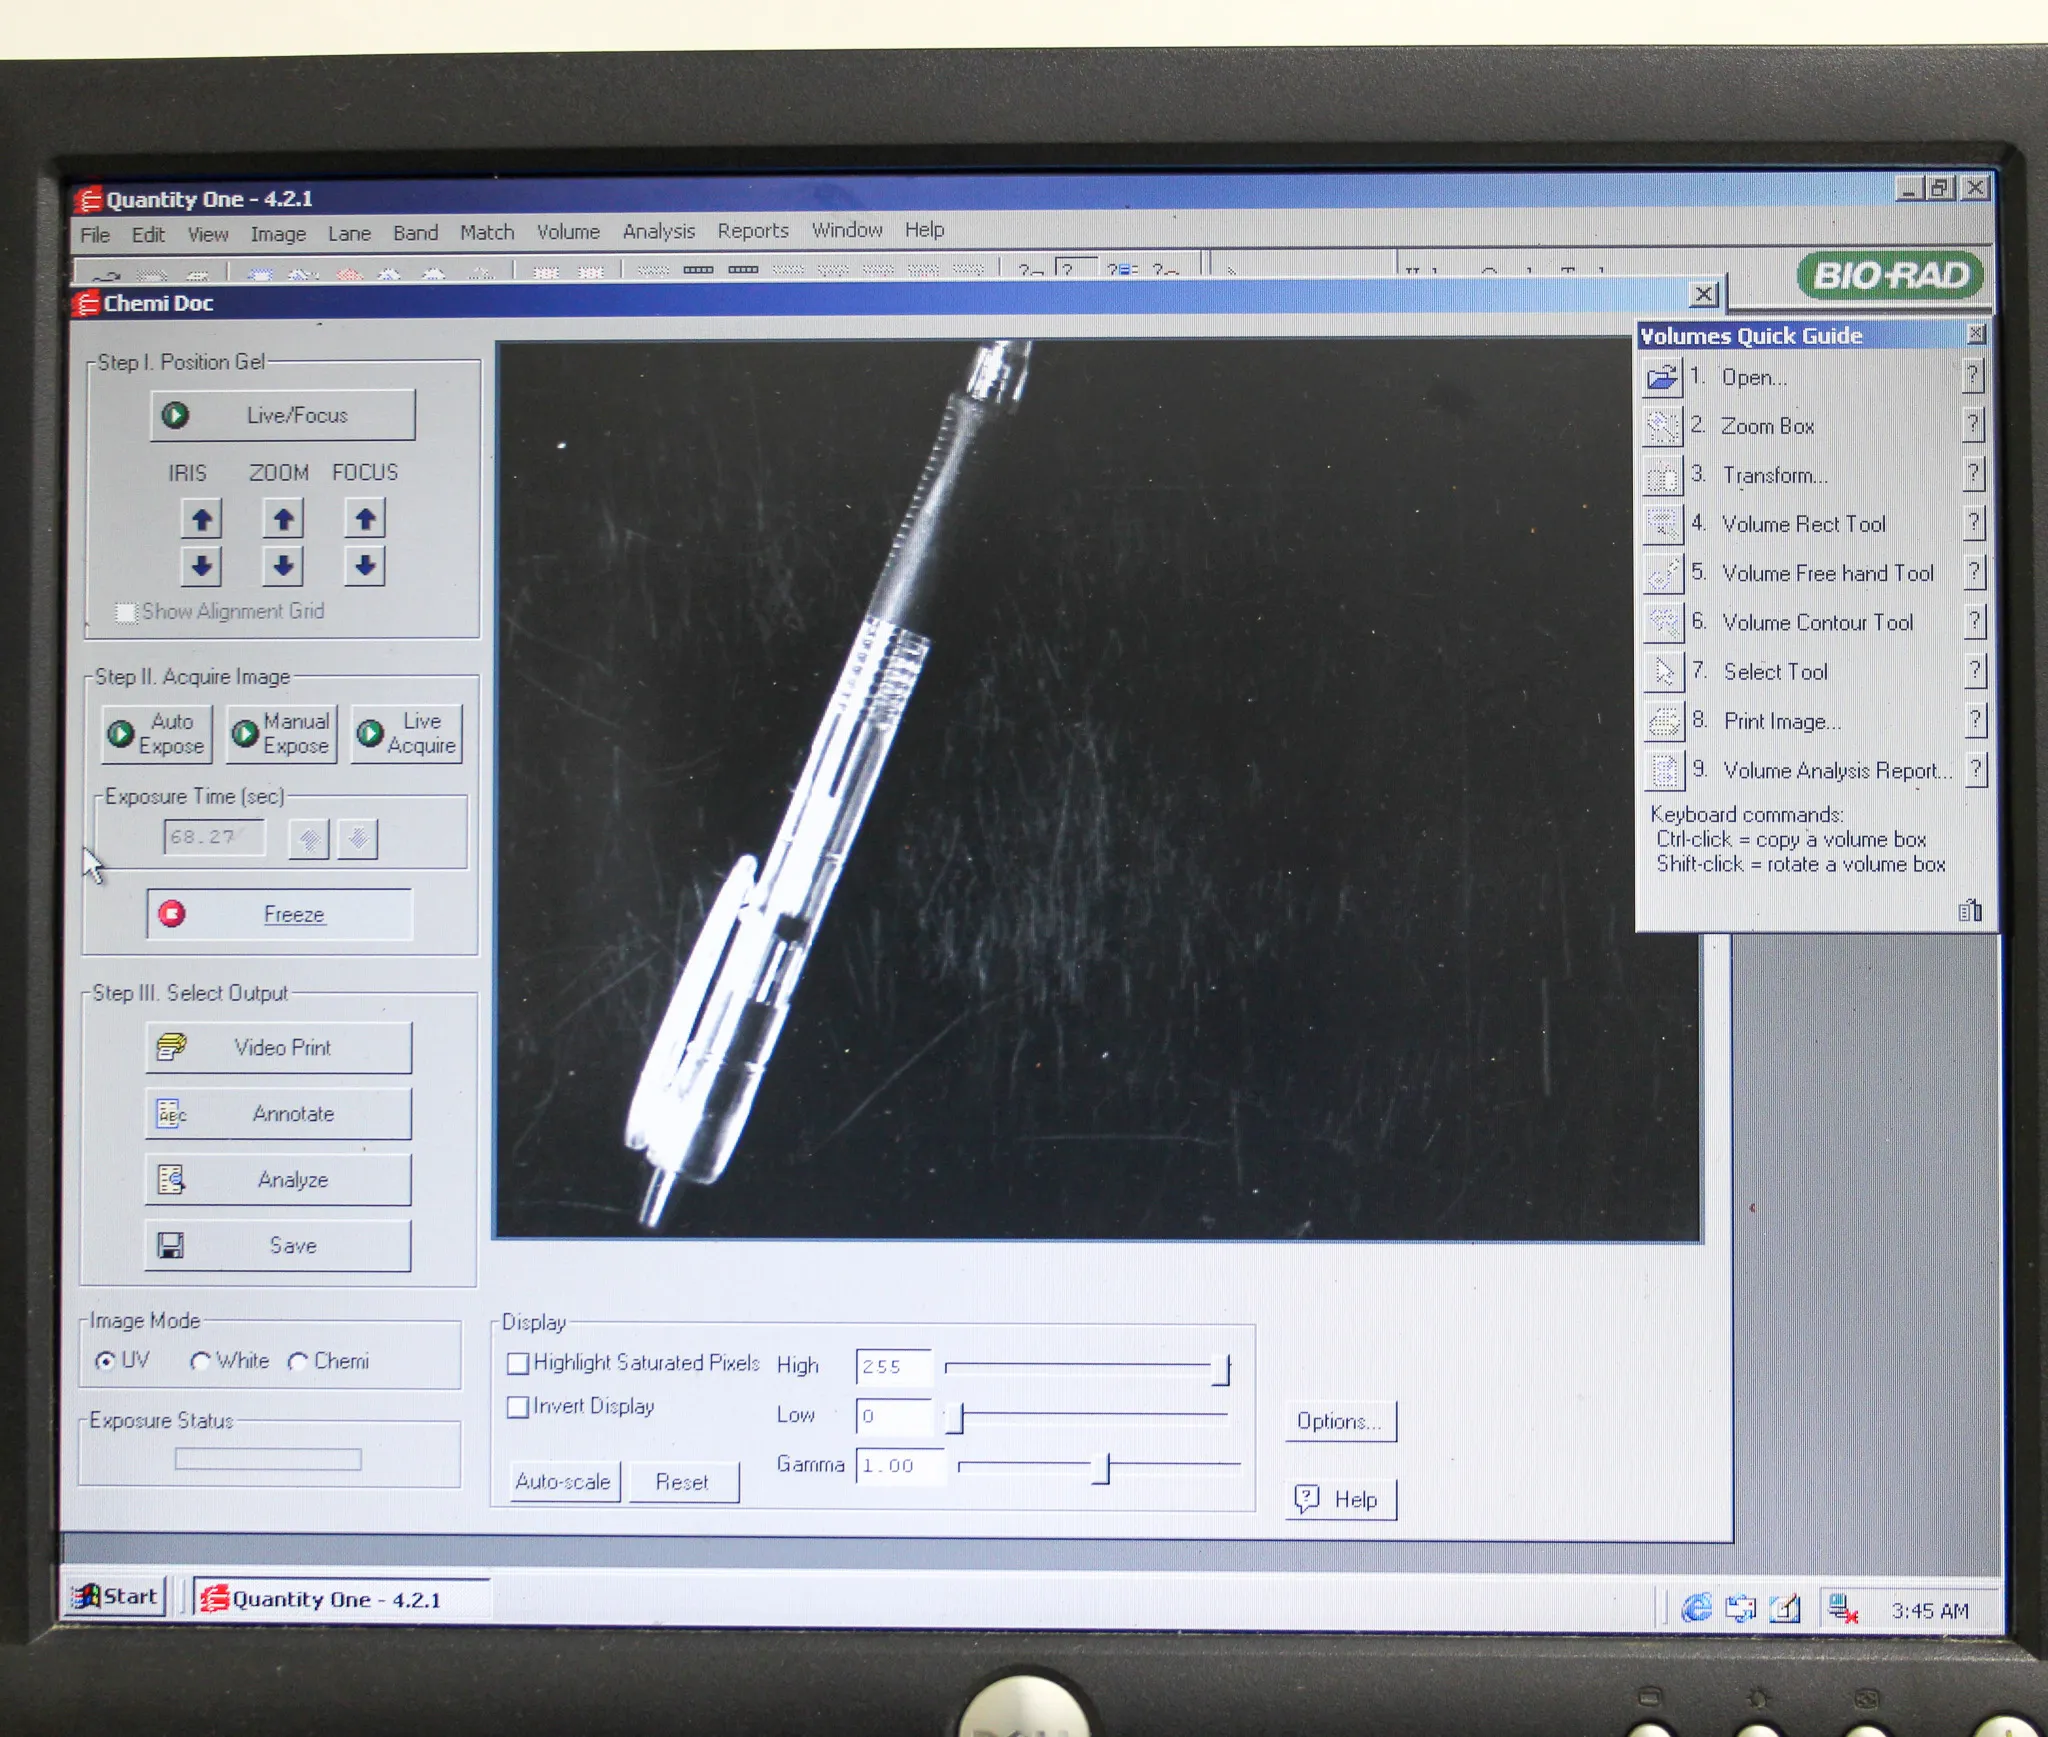Open the Options dialog
2048x1737 pixels.
click(x=1339, y=1421)
